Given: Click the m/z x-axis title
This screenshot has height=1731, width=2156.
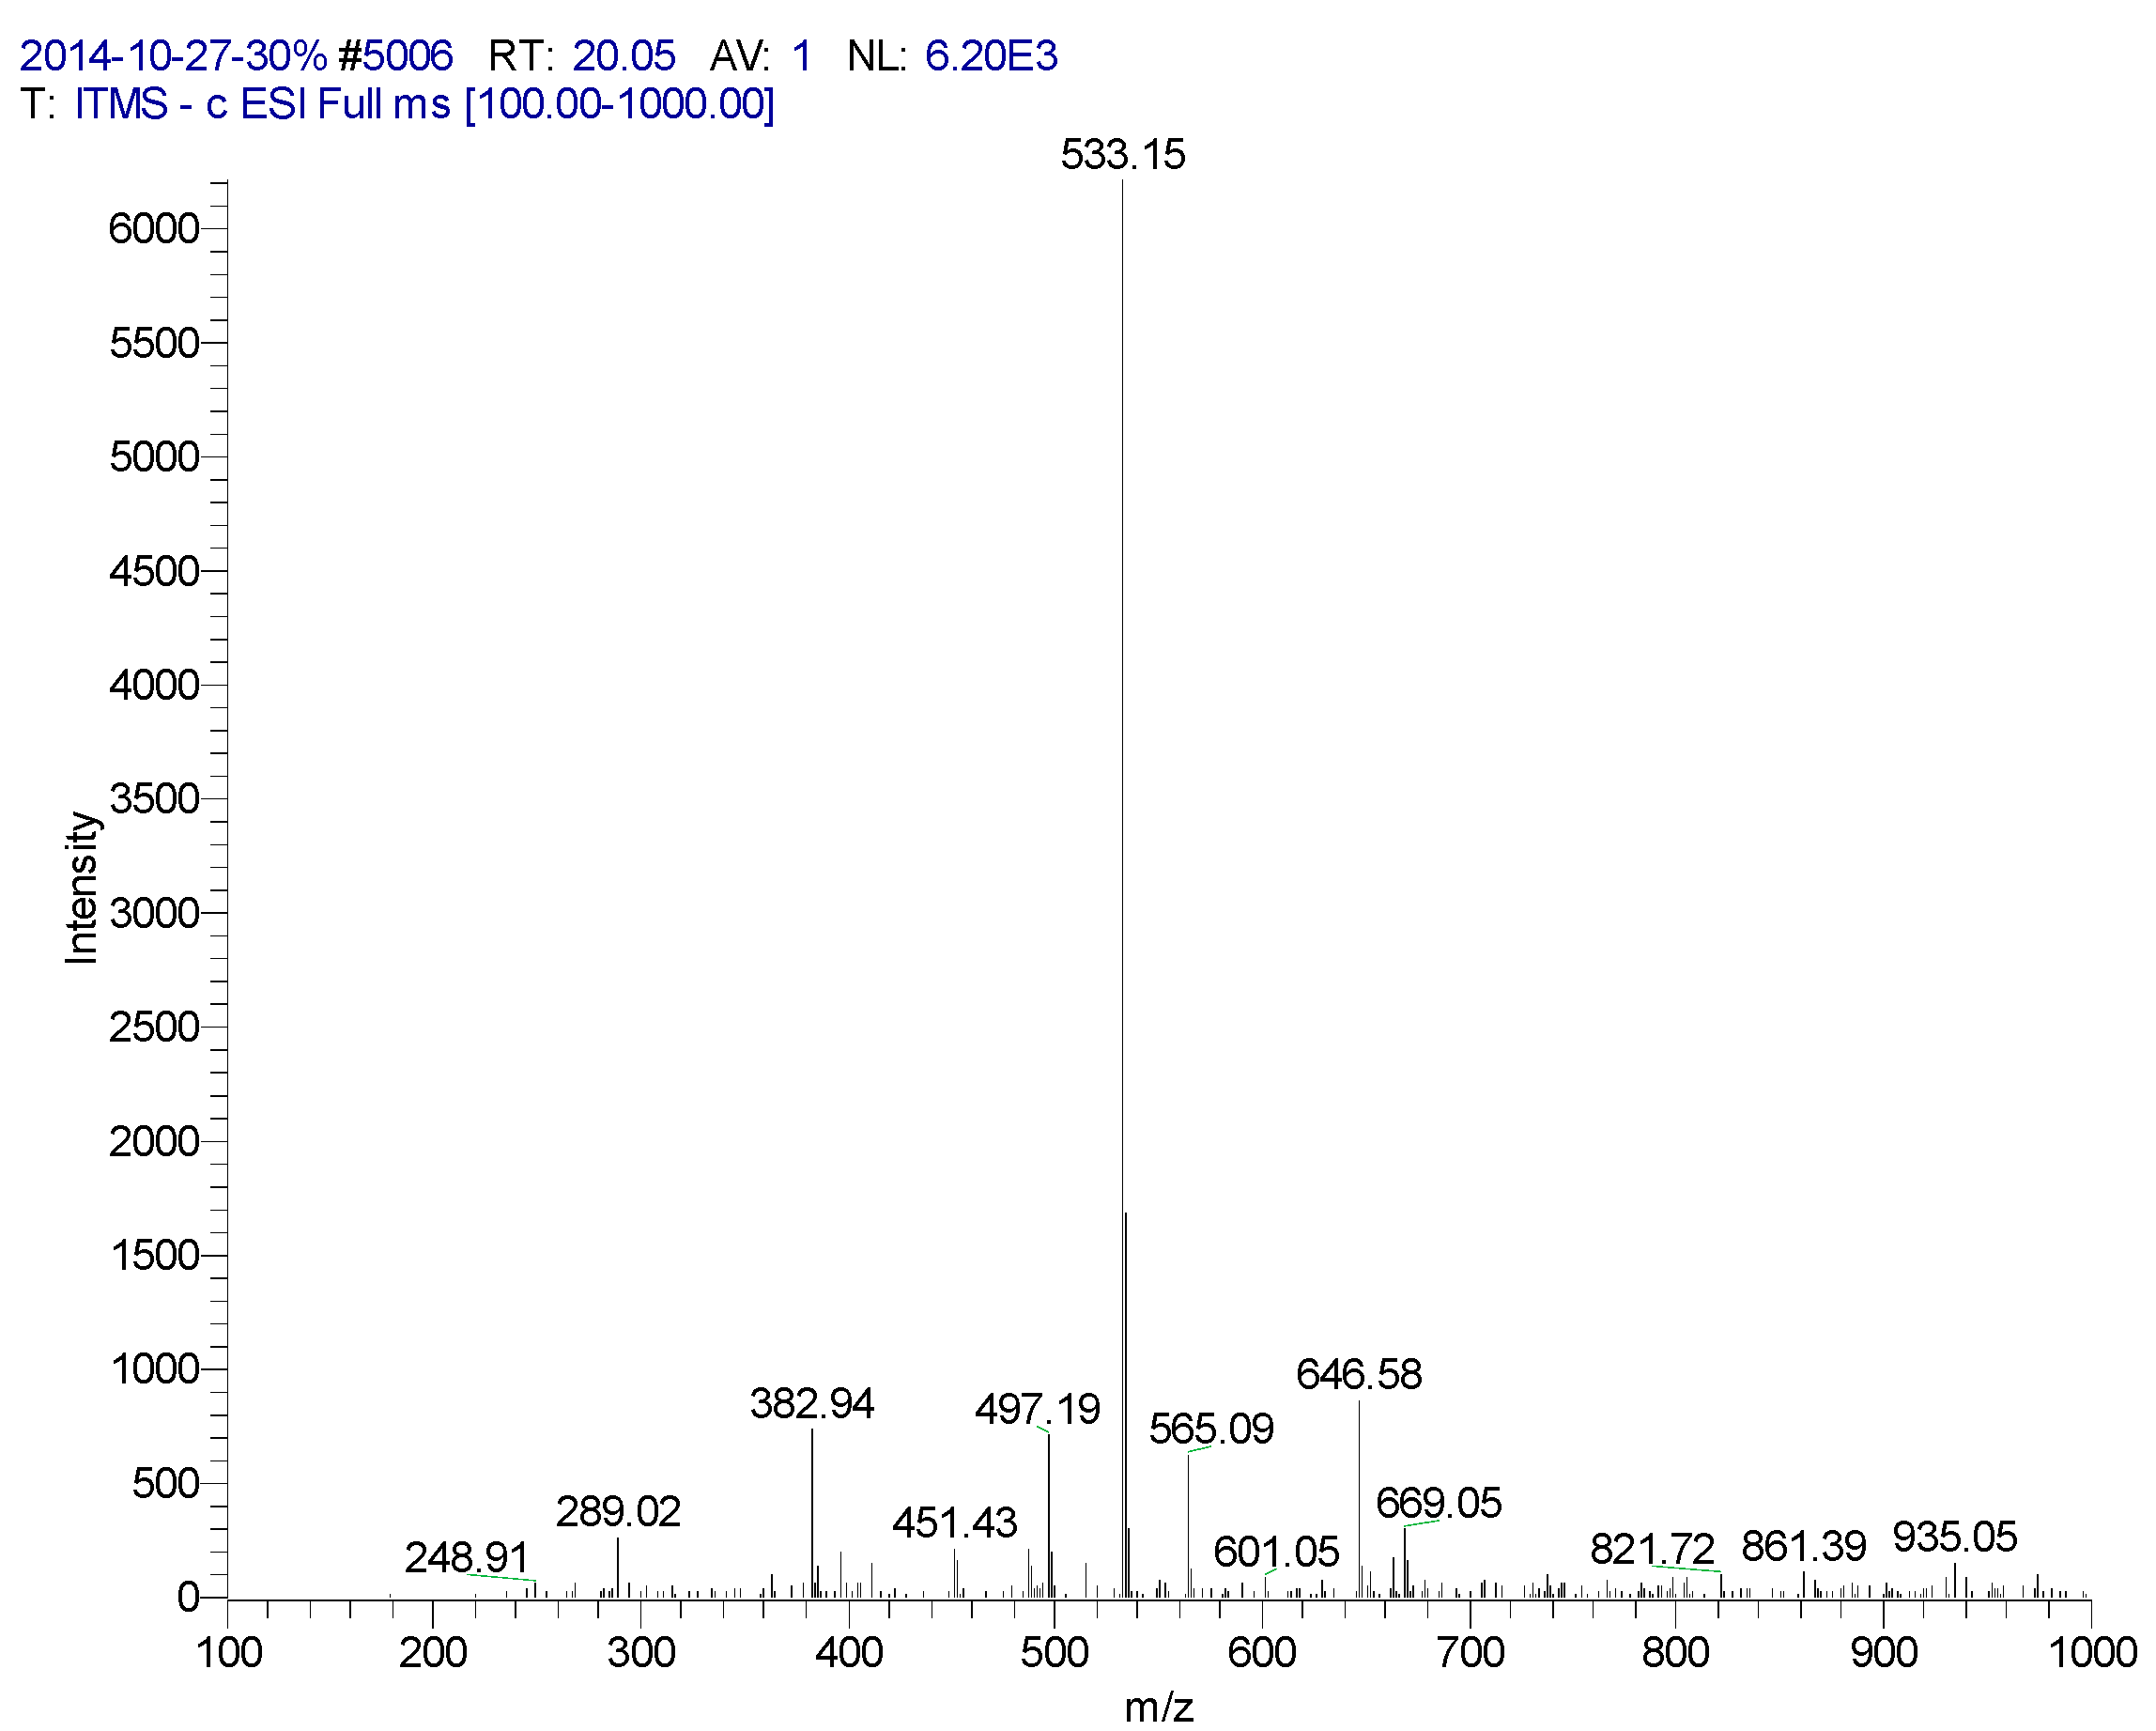Looking at the screenshot, I should 1158,1706.
